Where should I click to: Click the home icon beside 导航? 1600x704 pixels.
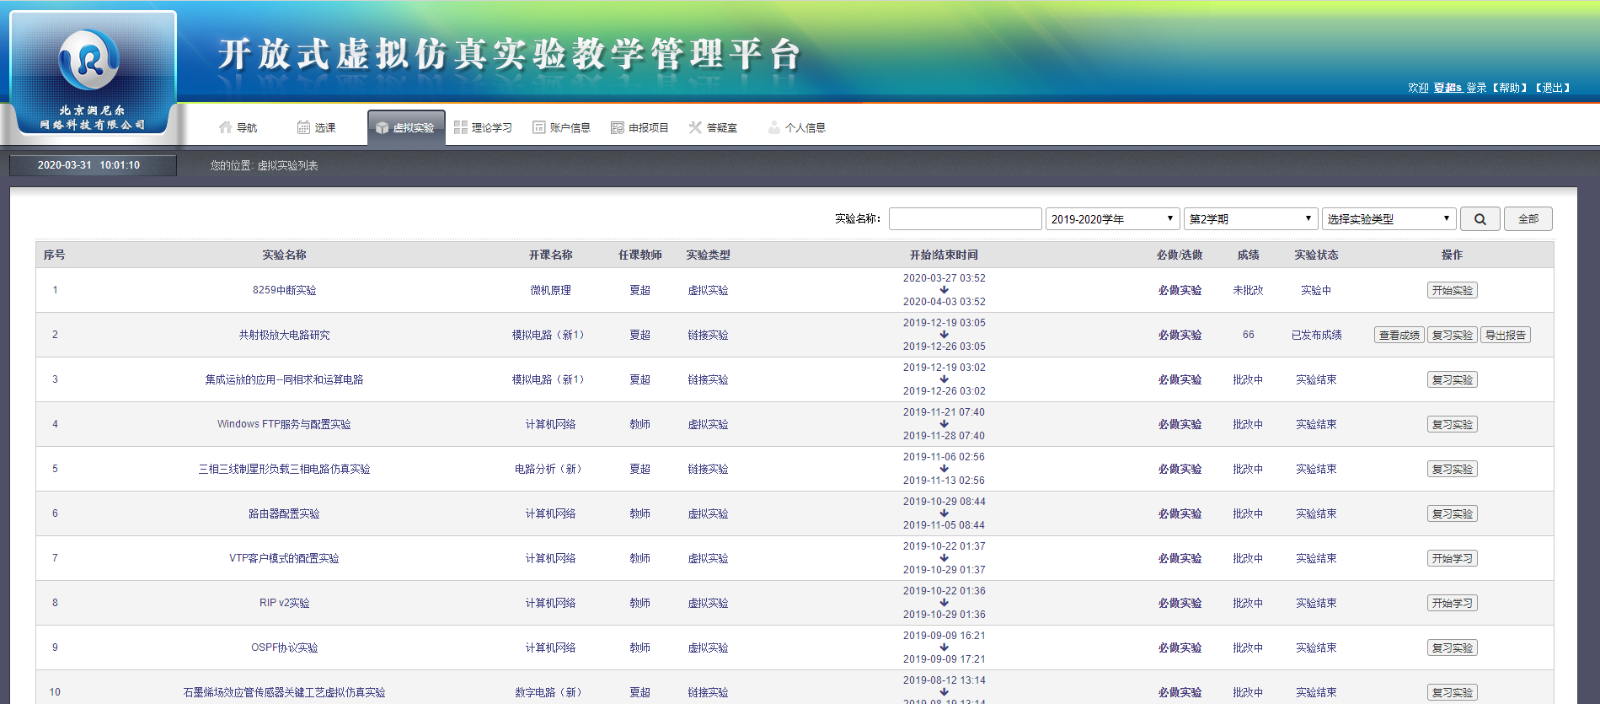pos(225,127)
